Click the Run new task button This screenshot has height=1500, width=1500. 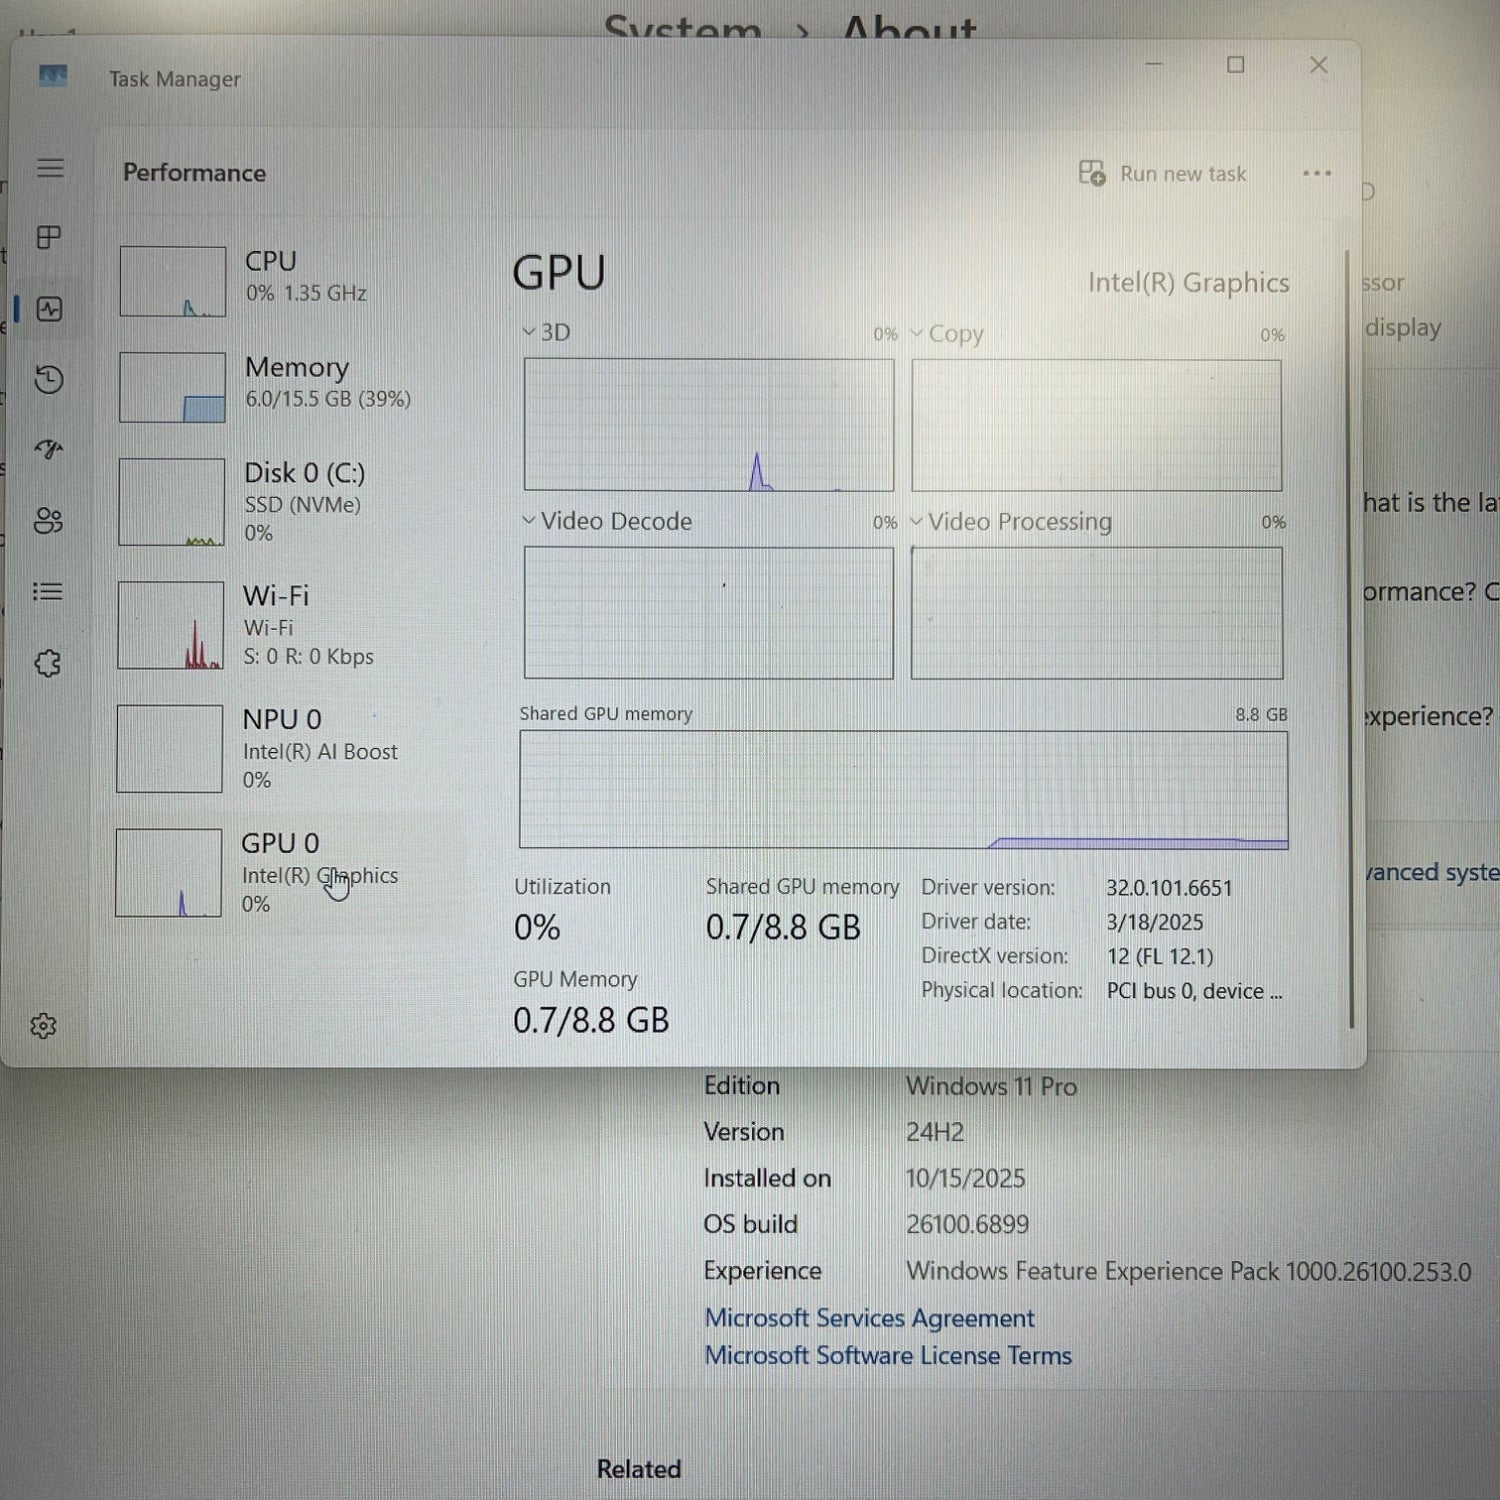1163,173
